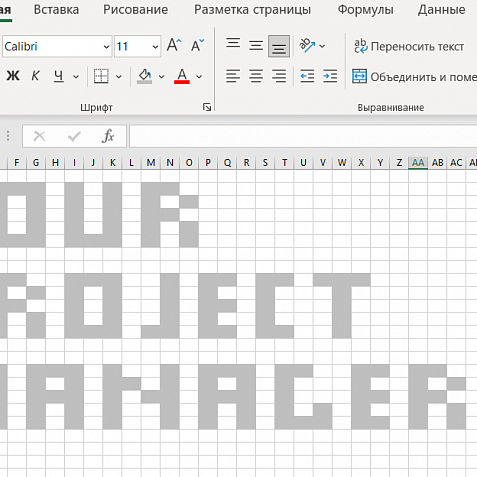Decrease indent icon

pyautogui.click(x=307, y=76)
